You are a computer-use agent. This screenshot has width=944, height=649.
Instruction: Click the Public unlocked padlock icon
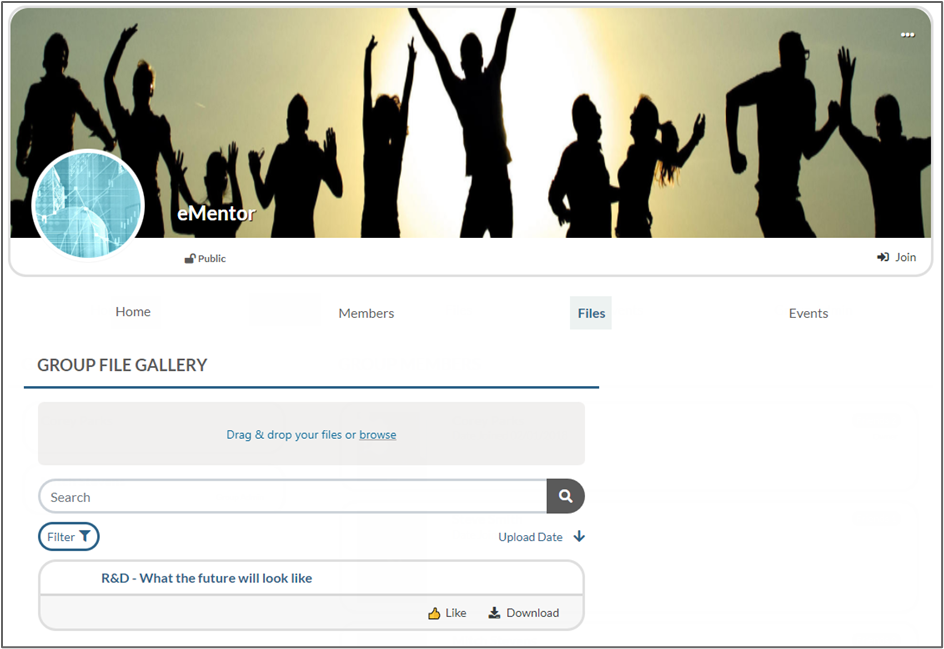click(190, 258)
